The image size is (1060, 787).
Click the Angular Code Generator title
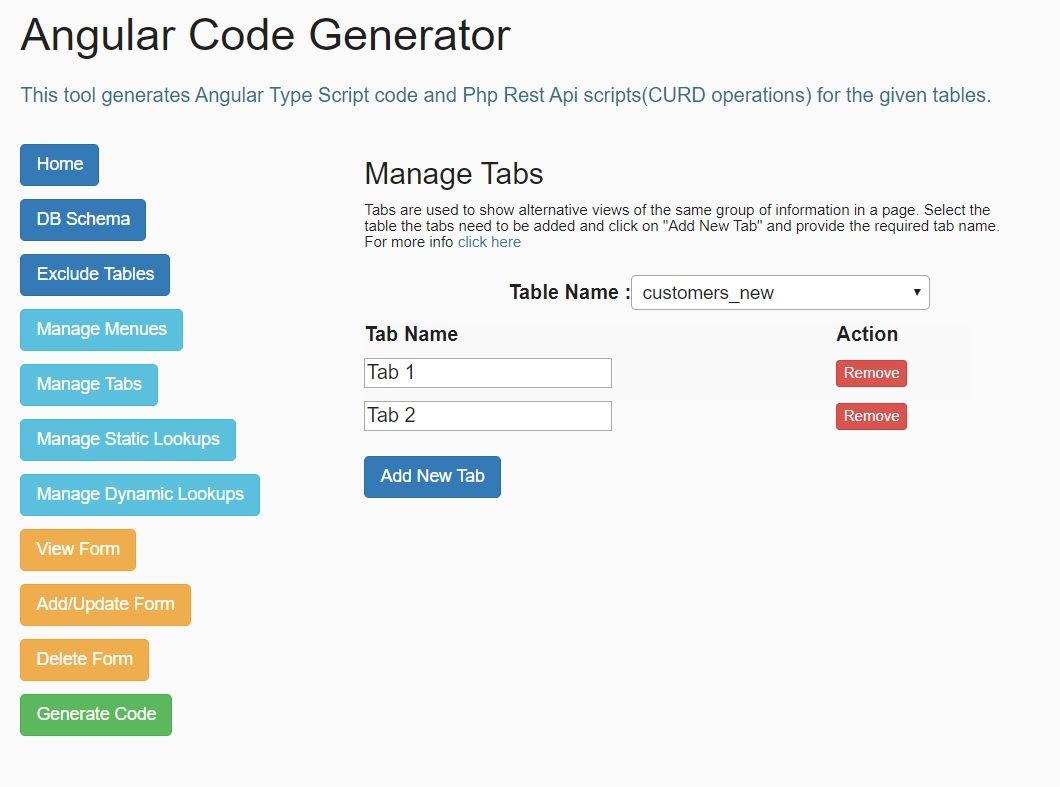[265, 36]
